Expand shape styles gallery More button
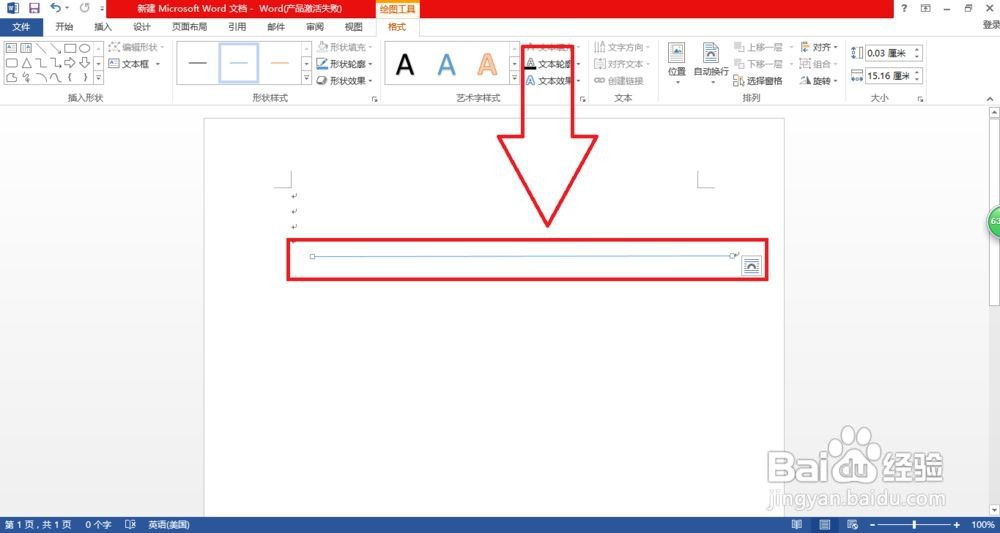Screen dimensions: 1000x533 (306, 78)
